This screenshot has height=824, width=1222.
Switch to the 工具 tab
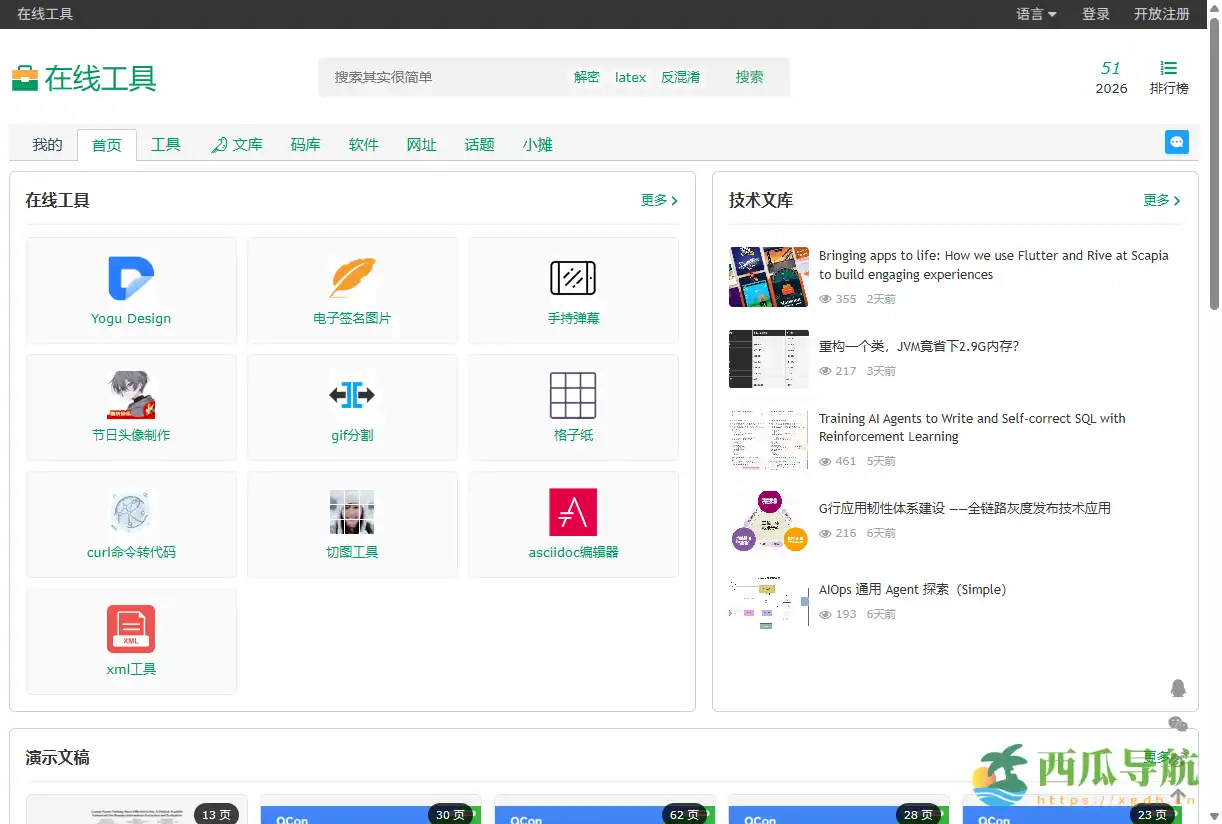(x=165, y=144)
